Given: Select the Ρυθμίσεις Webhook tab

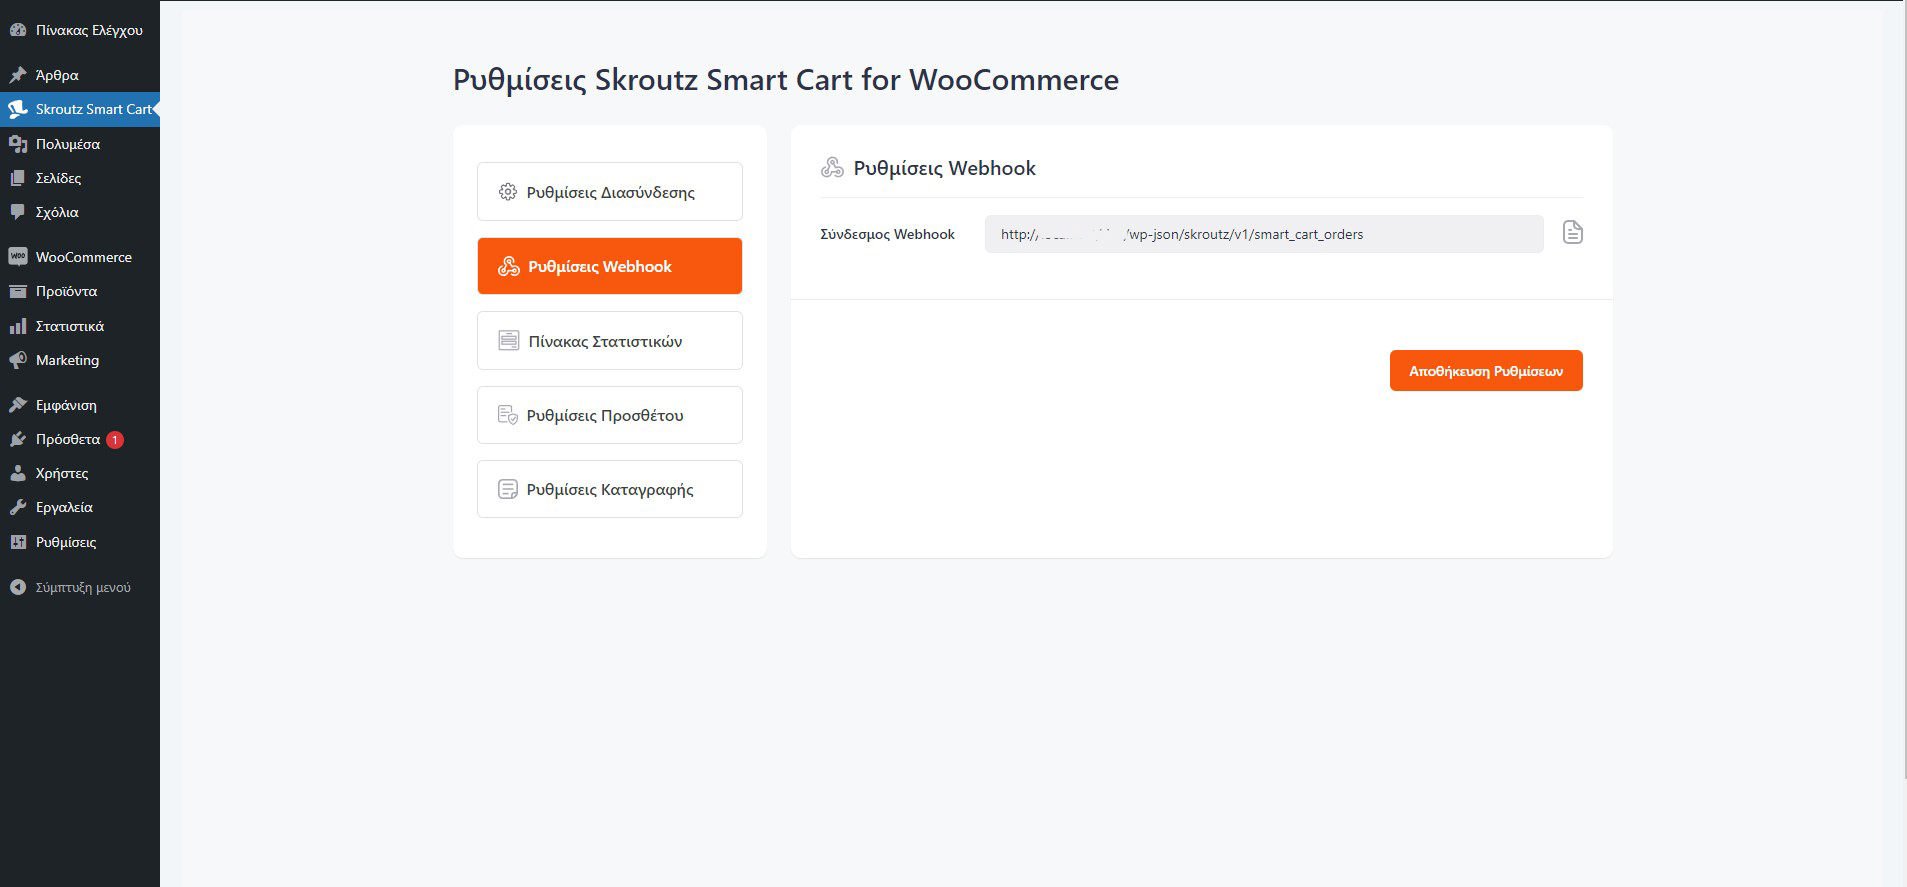Looking at the screenshot, I should [x=609, y=266].
